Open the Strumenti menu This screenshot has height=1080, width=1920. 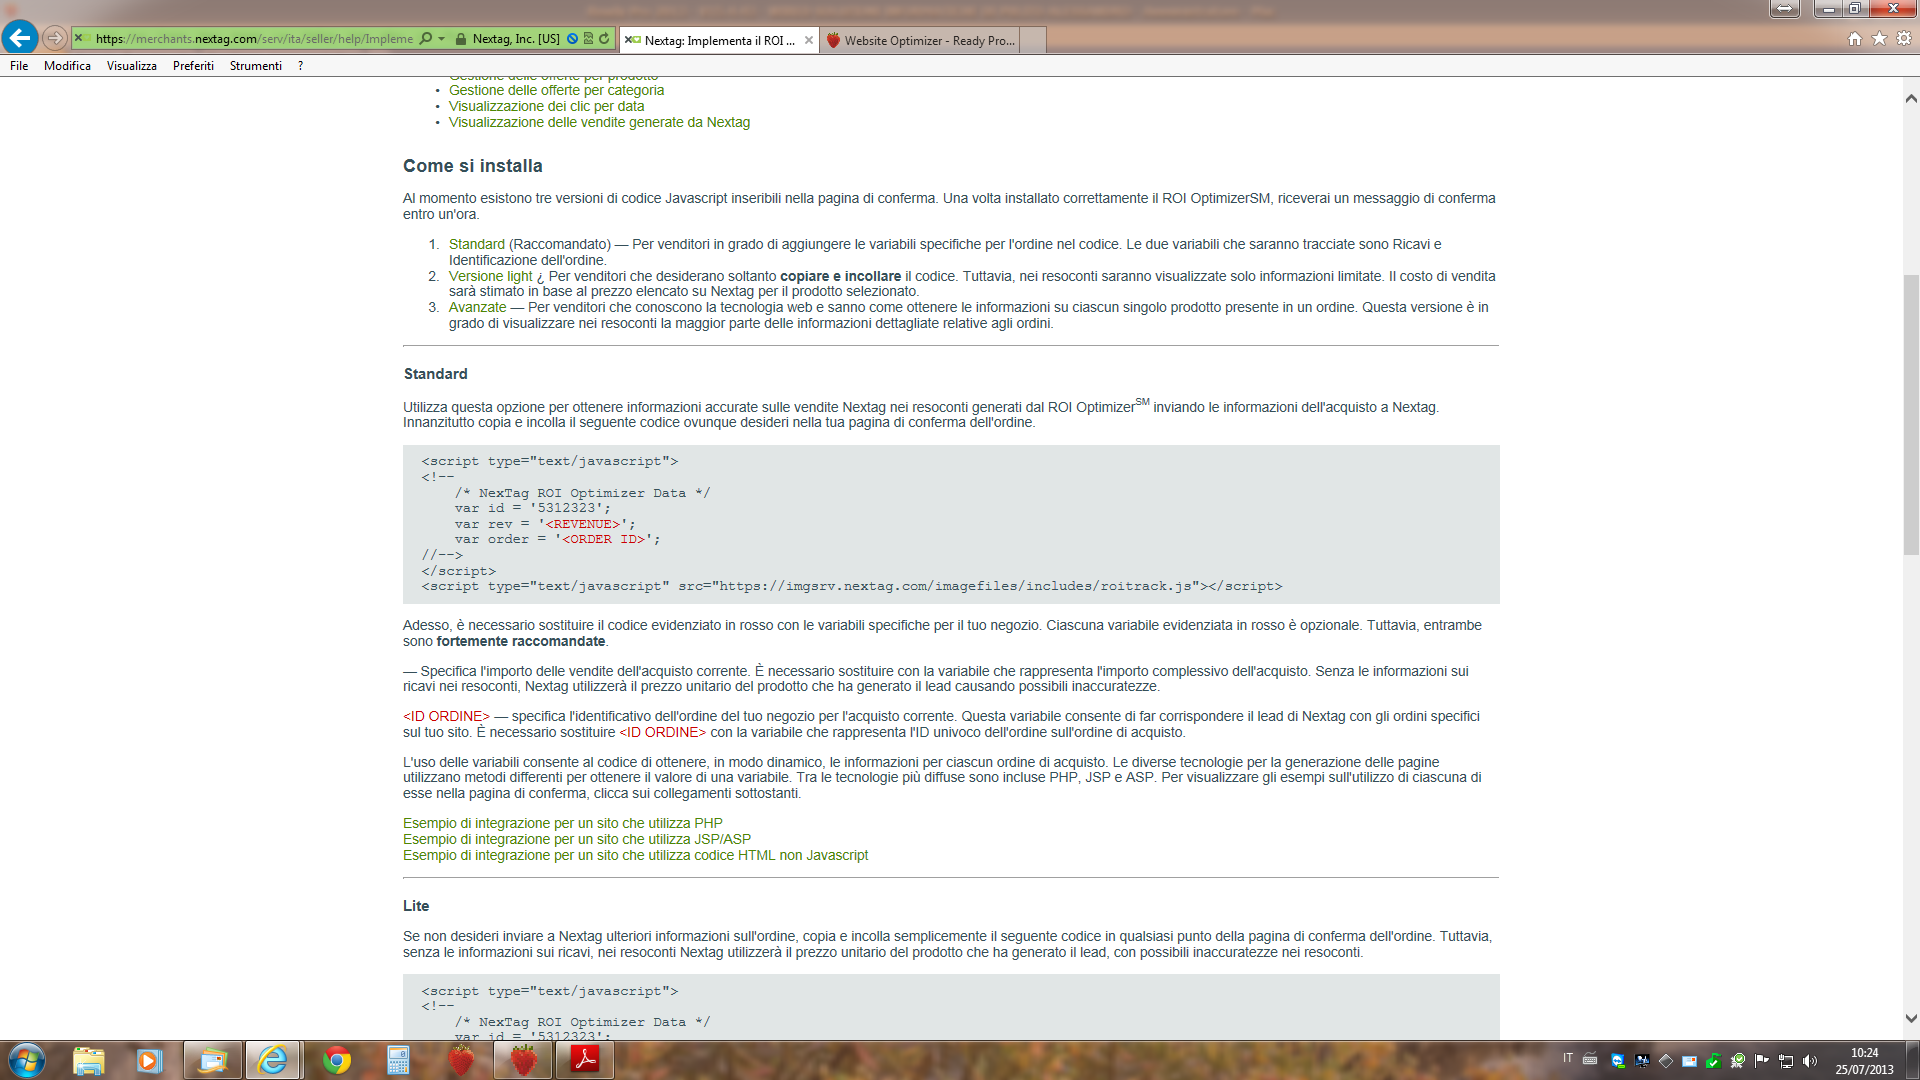click(x=255, y=66)
